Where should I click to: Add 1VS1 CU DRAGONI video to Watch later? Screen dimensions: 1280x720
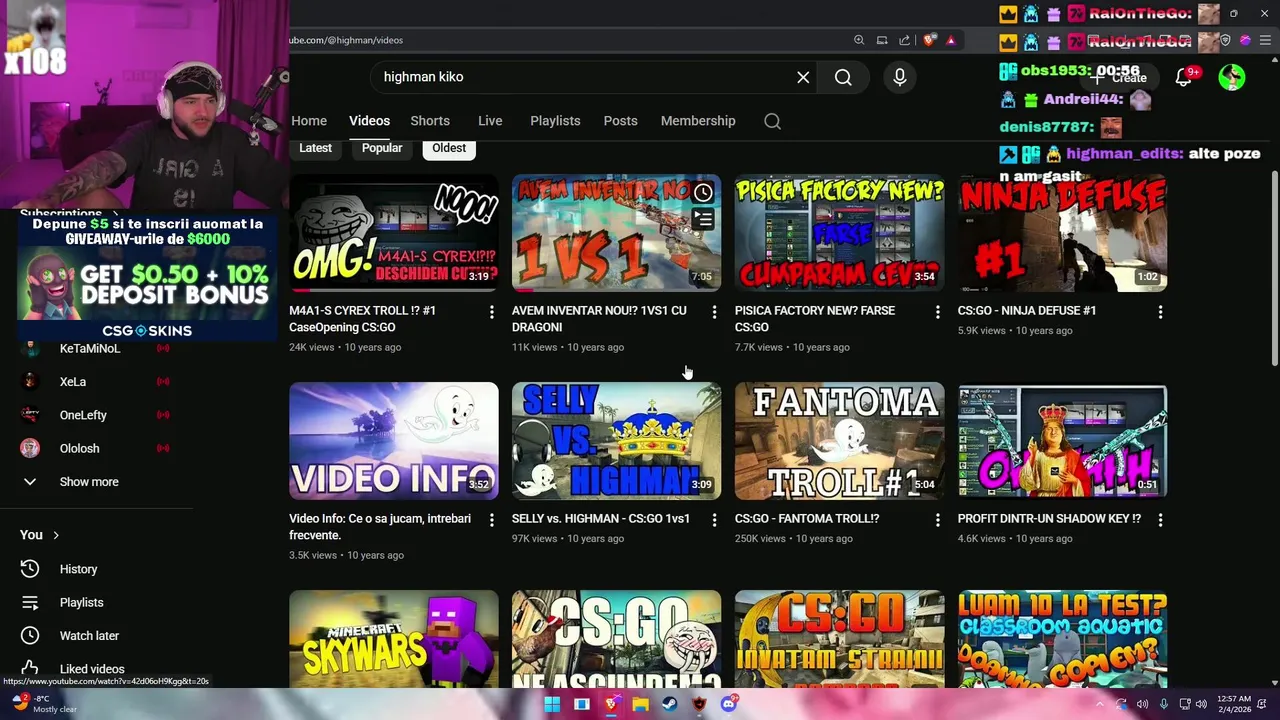point(703,193)
